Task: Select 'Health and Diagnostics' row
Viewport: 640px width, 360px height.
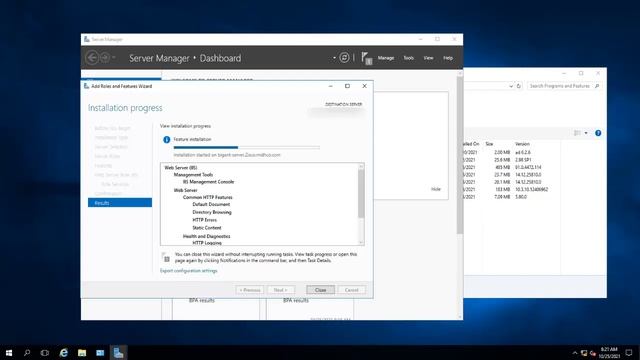Action: pyautogui.click(x=206, y=236)
